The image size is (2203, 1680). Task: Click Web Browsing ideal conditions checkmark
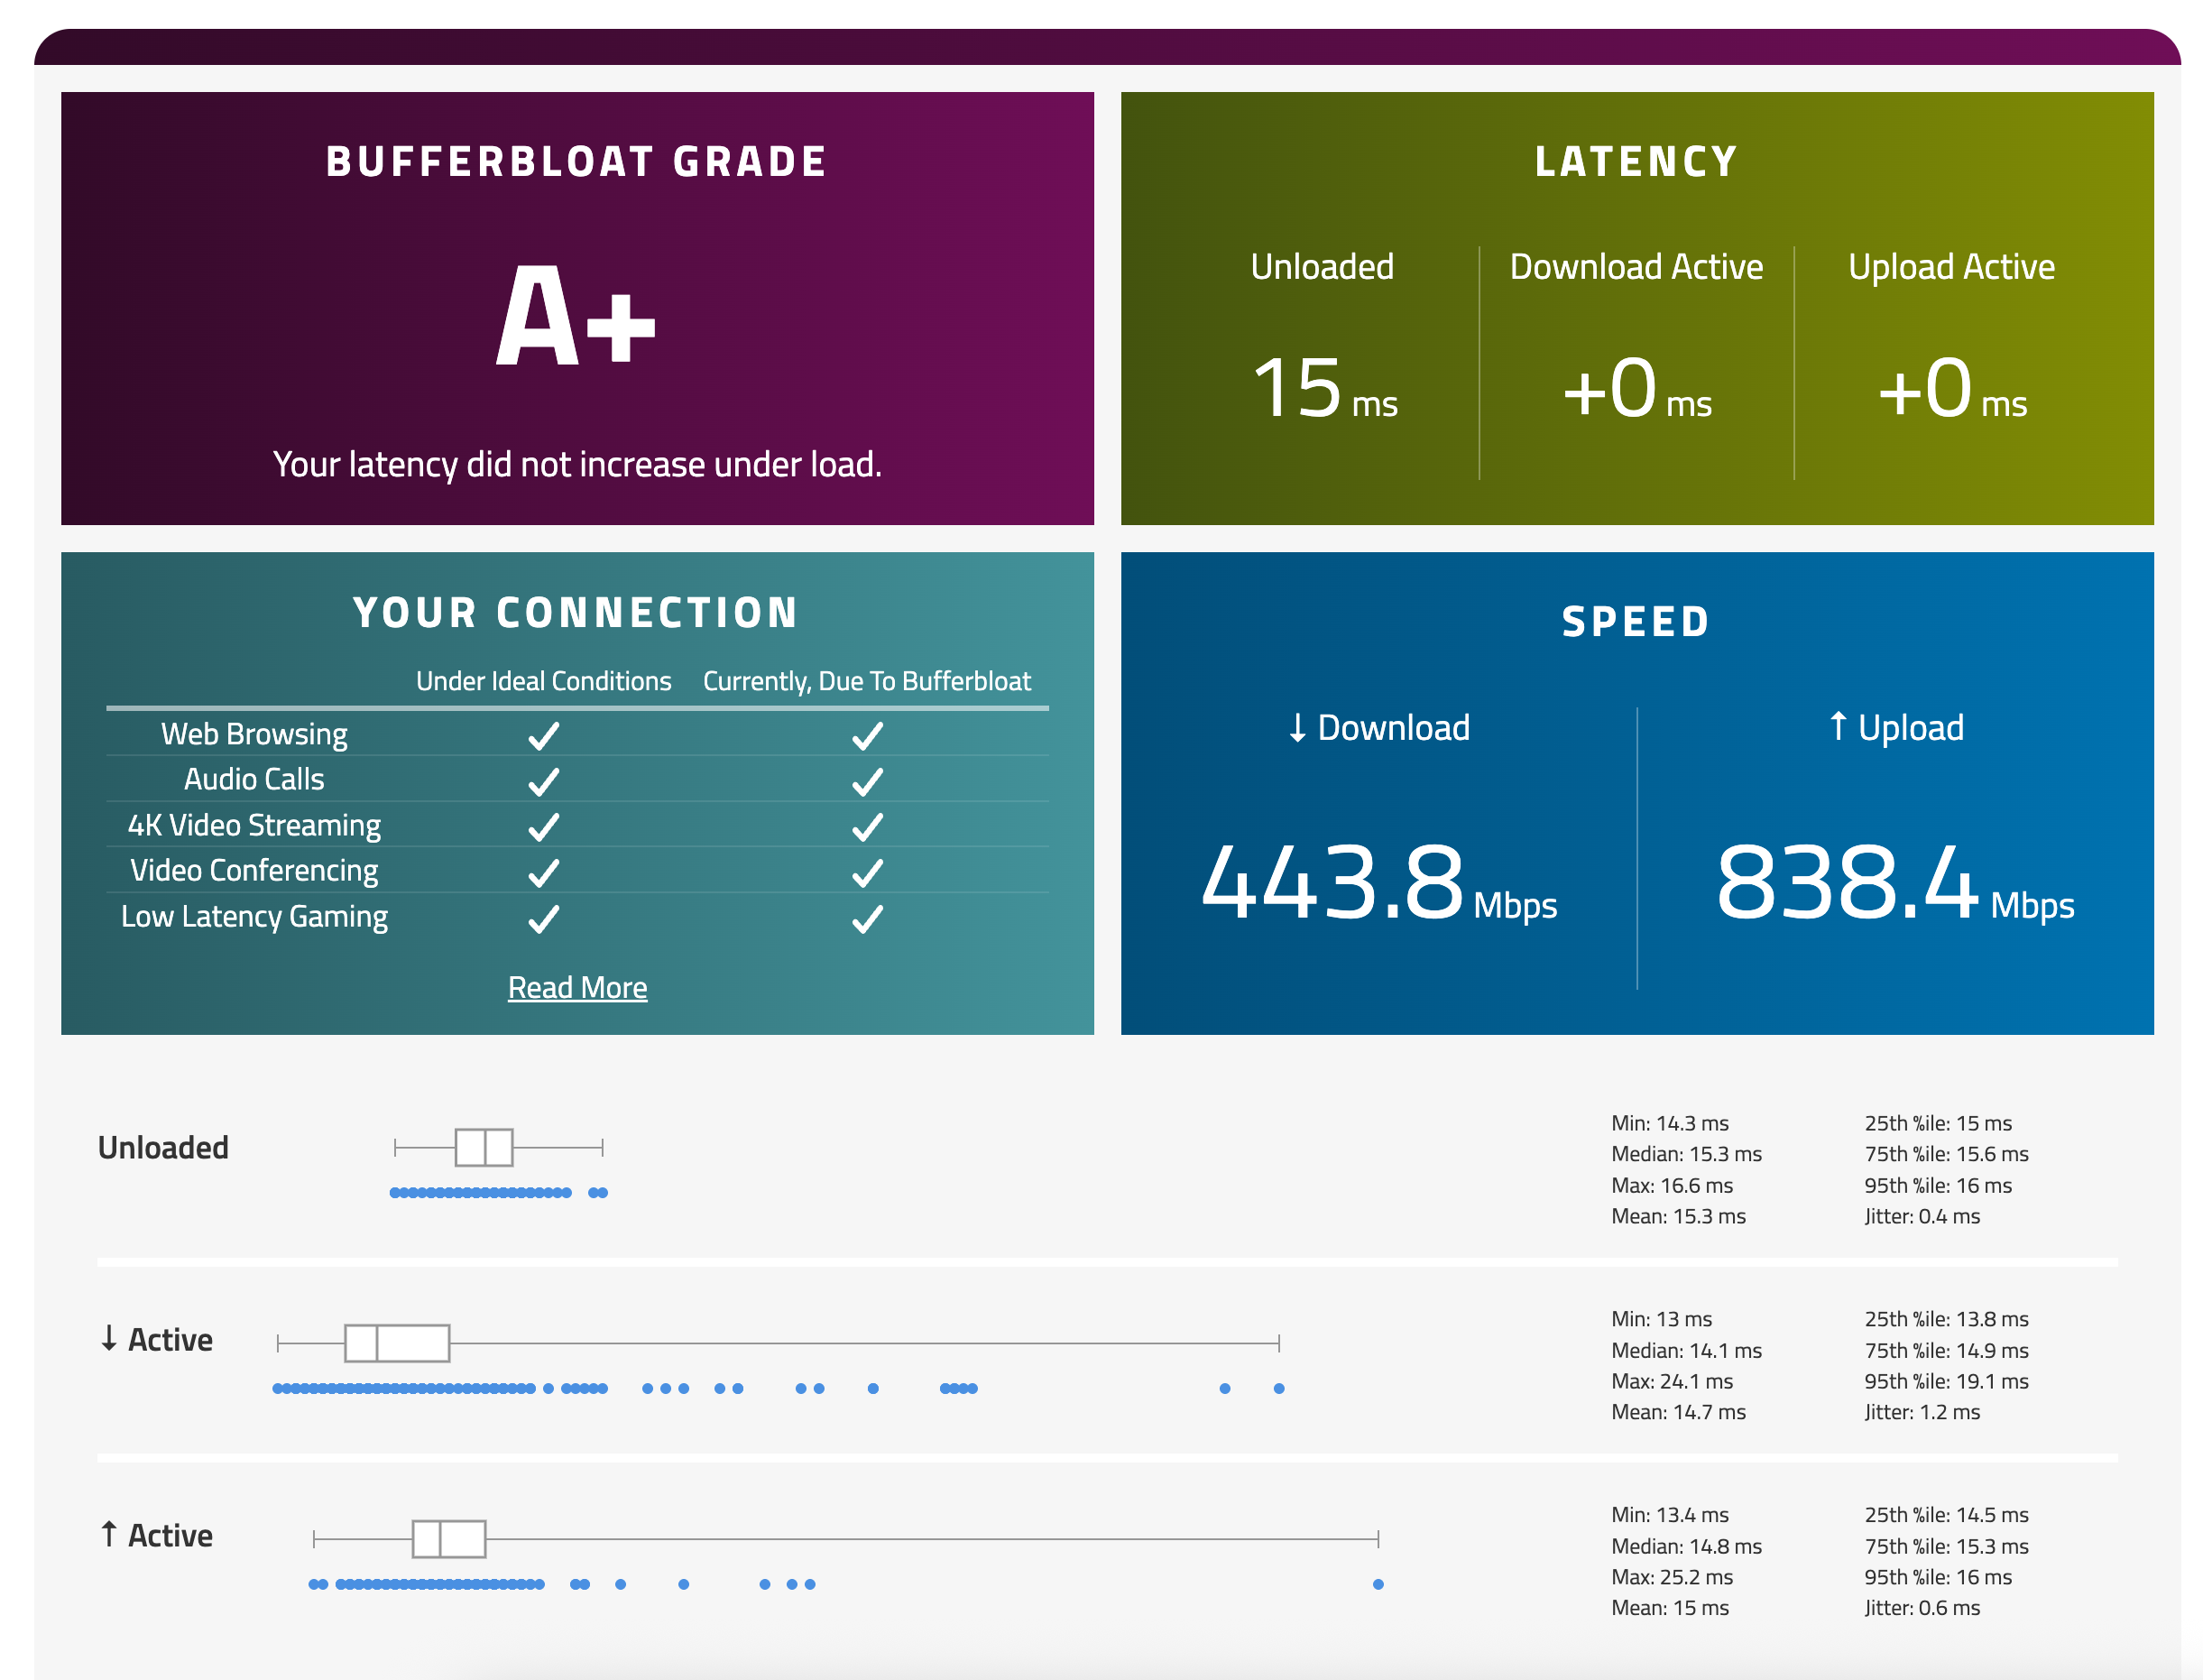(543, 736)
